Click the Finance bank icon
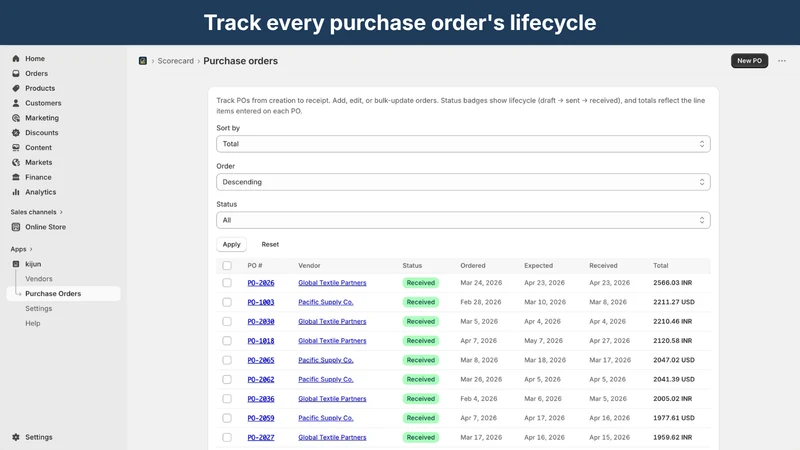 [16, 177]
